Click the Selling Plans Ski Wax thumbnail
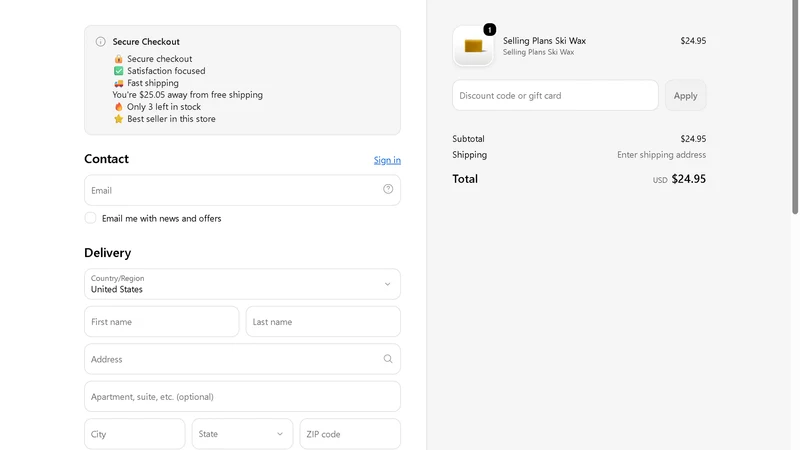The image size is (800, 450). (473, 46)
